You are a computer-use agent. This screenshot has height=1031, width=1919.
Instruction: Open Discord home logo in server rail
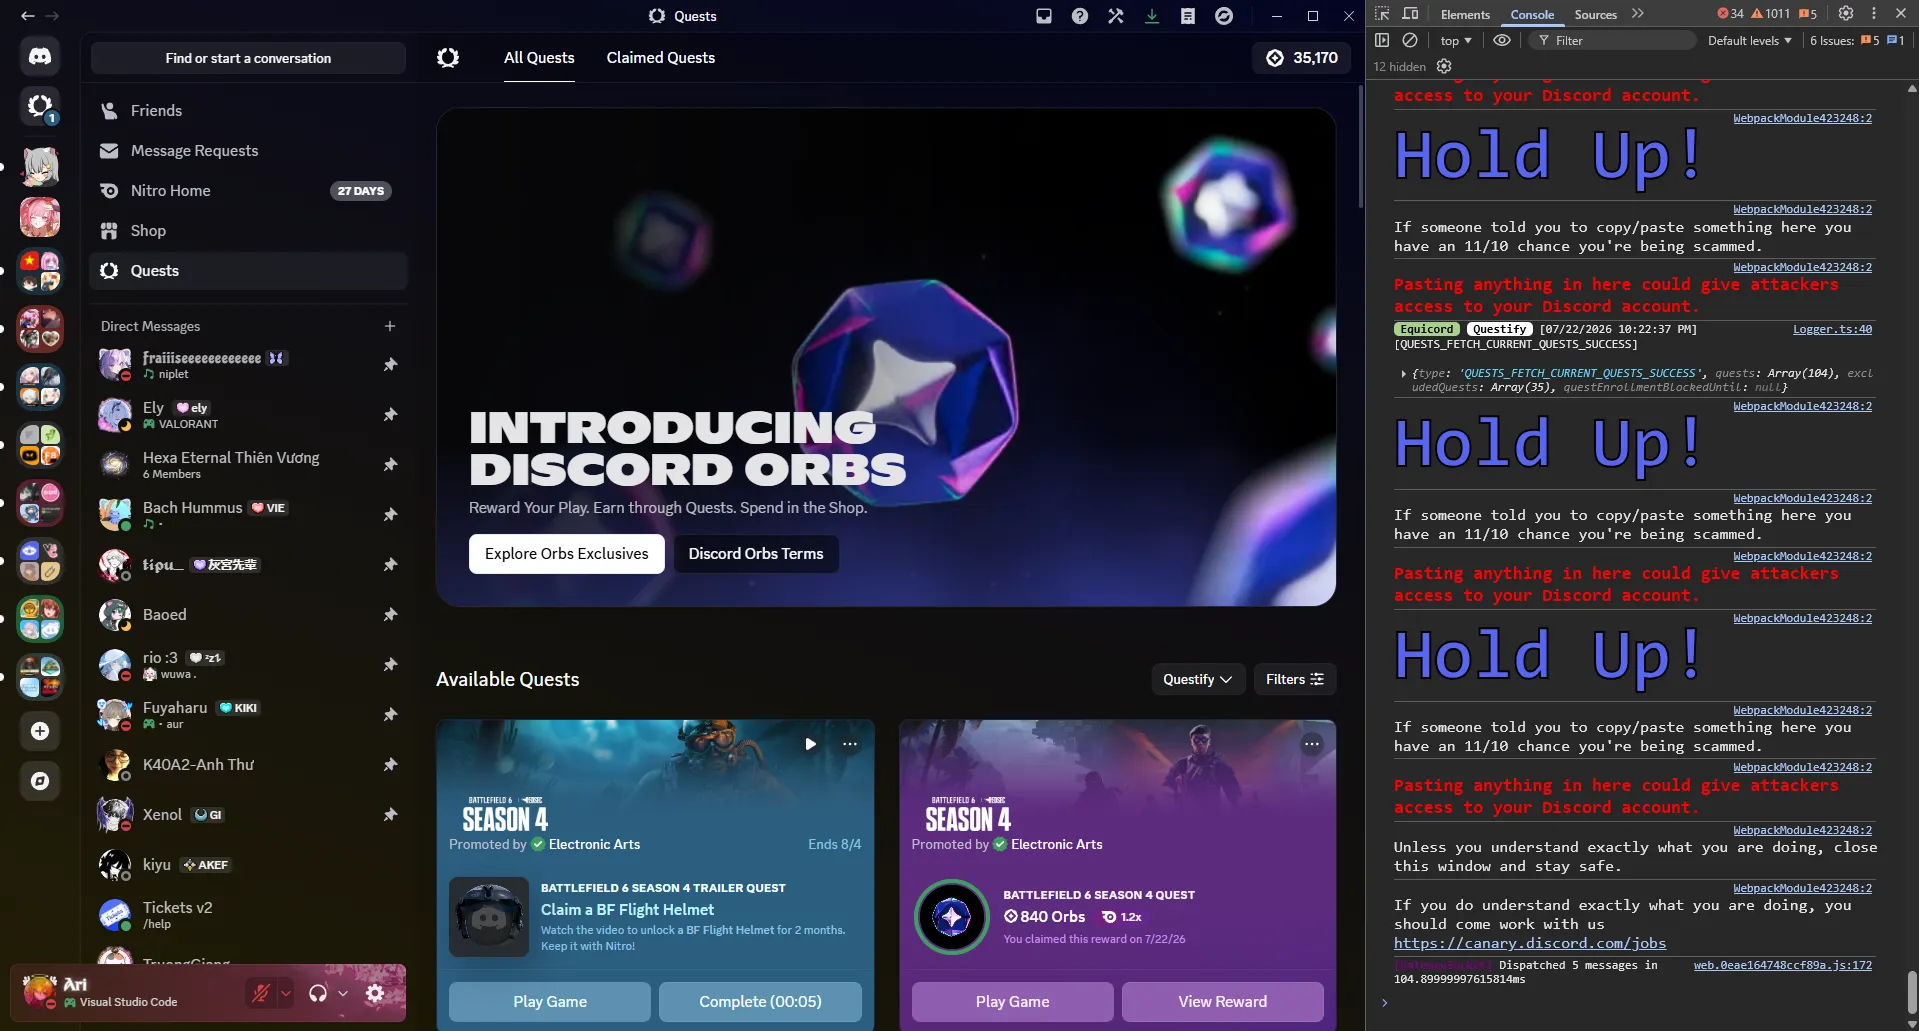pyautogui.click(x=40, y=56)
